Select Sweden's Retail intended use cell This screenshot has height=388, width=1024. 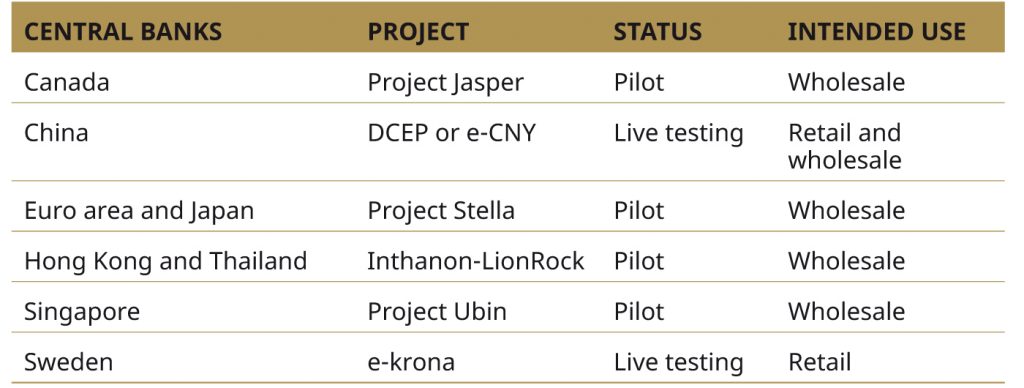[x=820, y=362]
